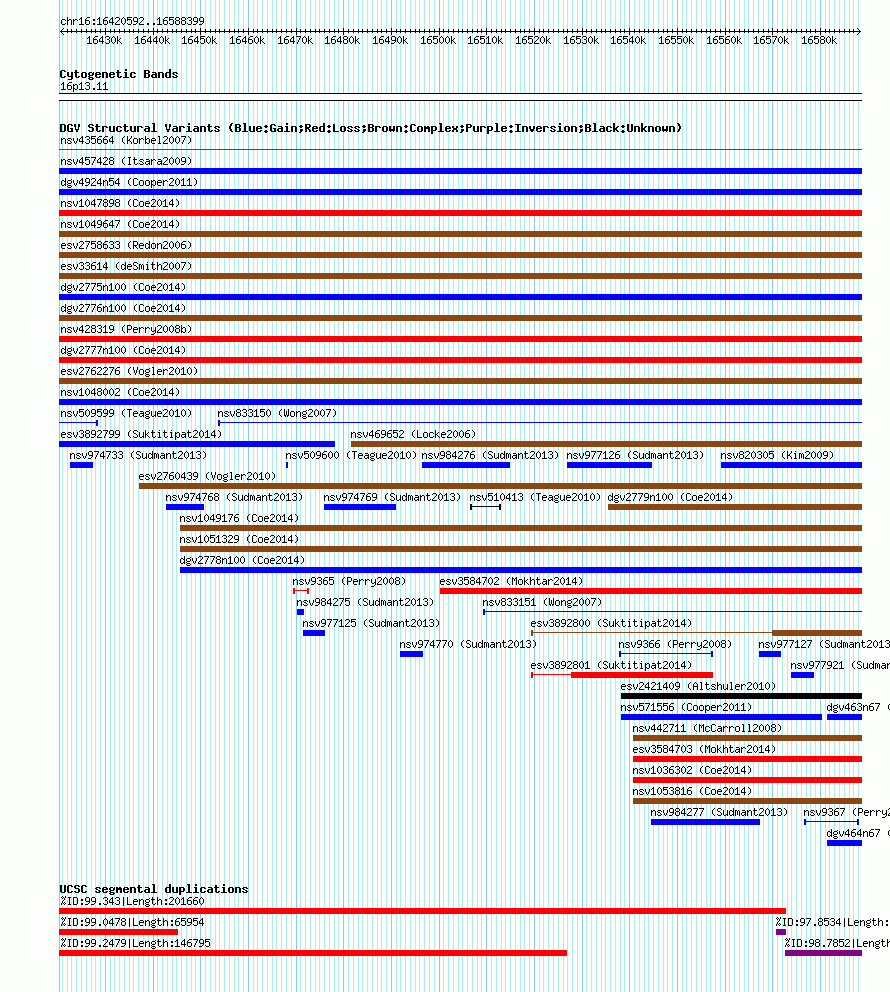Click the 16500k ruler position marker
This screenshot has width=890, height=992.
438,40
